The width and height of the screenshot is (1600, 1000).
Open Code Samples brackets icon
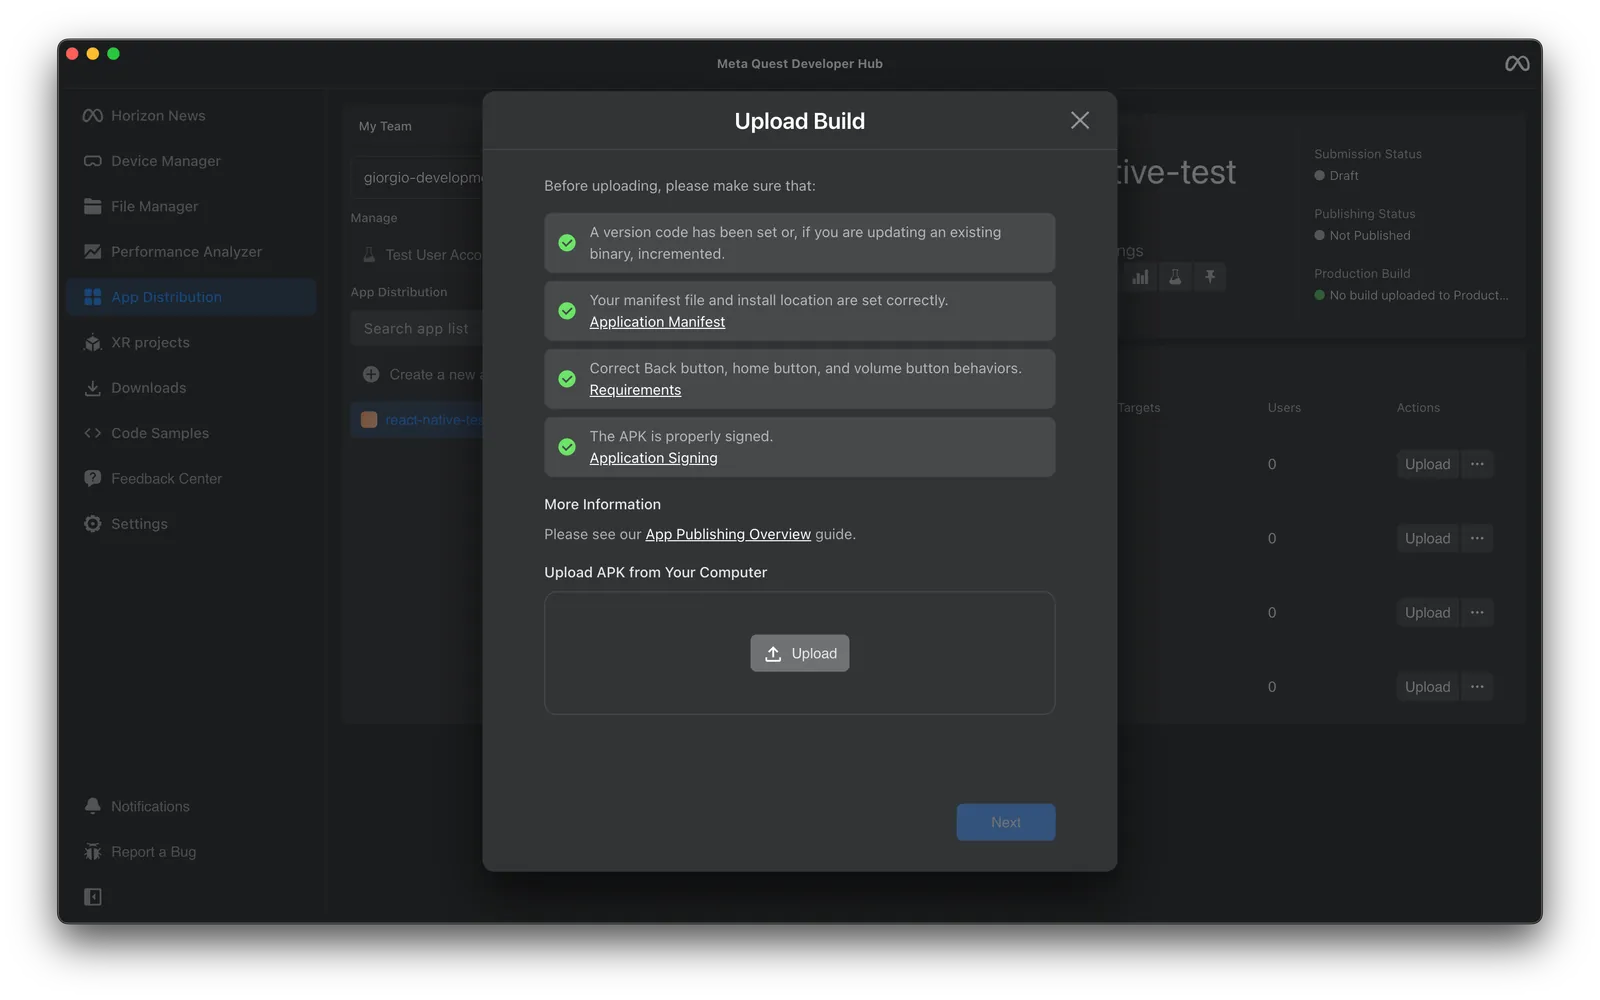[x=93, y=433]
